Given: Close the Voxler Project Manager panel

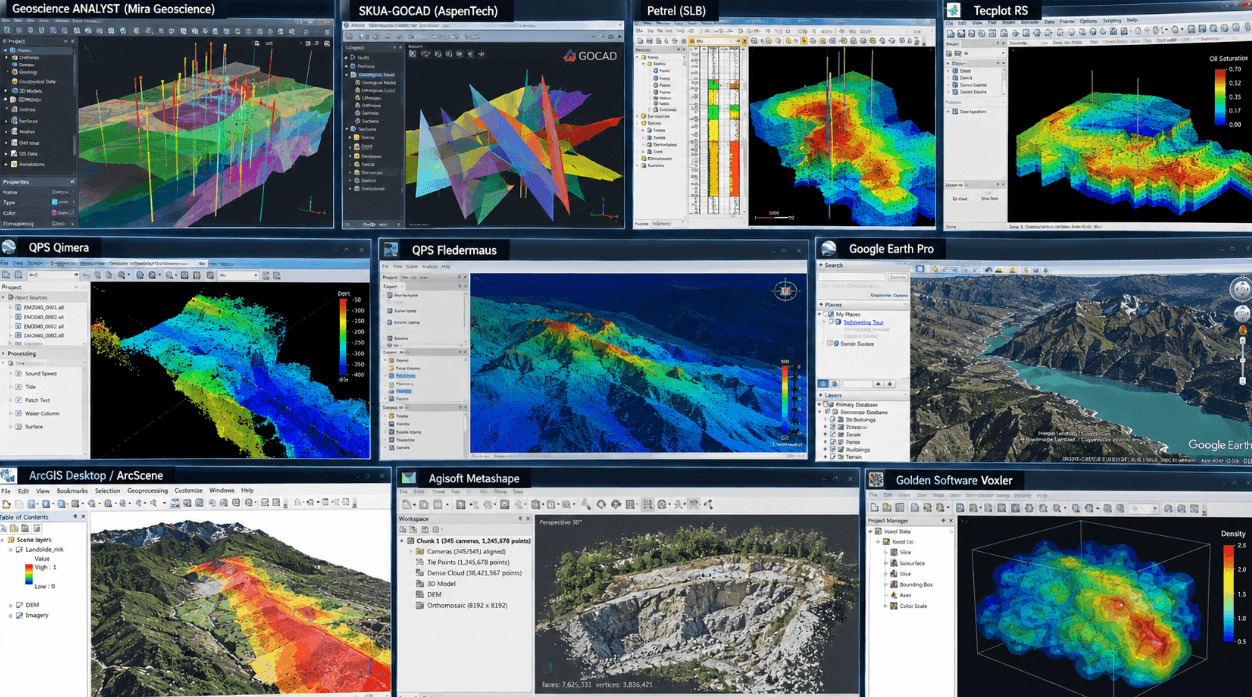Looking at the screenshot, I should tap(950, 520).
